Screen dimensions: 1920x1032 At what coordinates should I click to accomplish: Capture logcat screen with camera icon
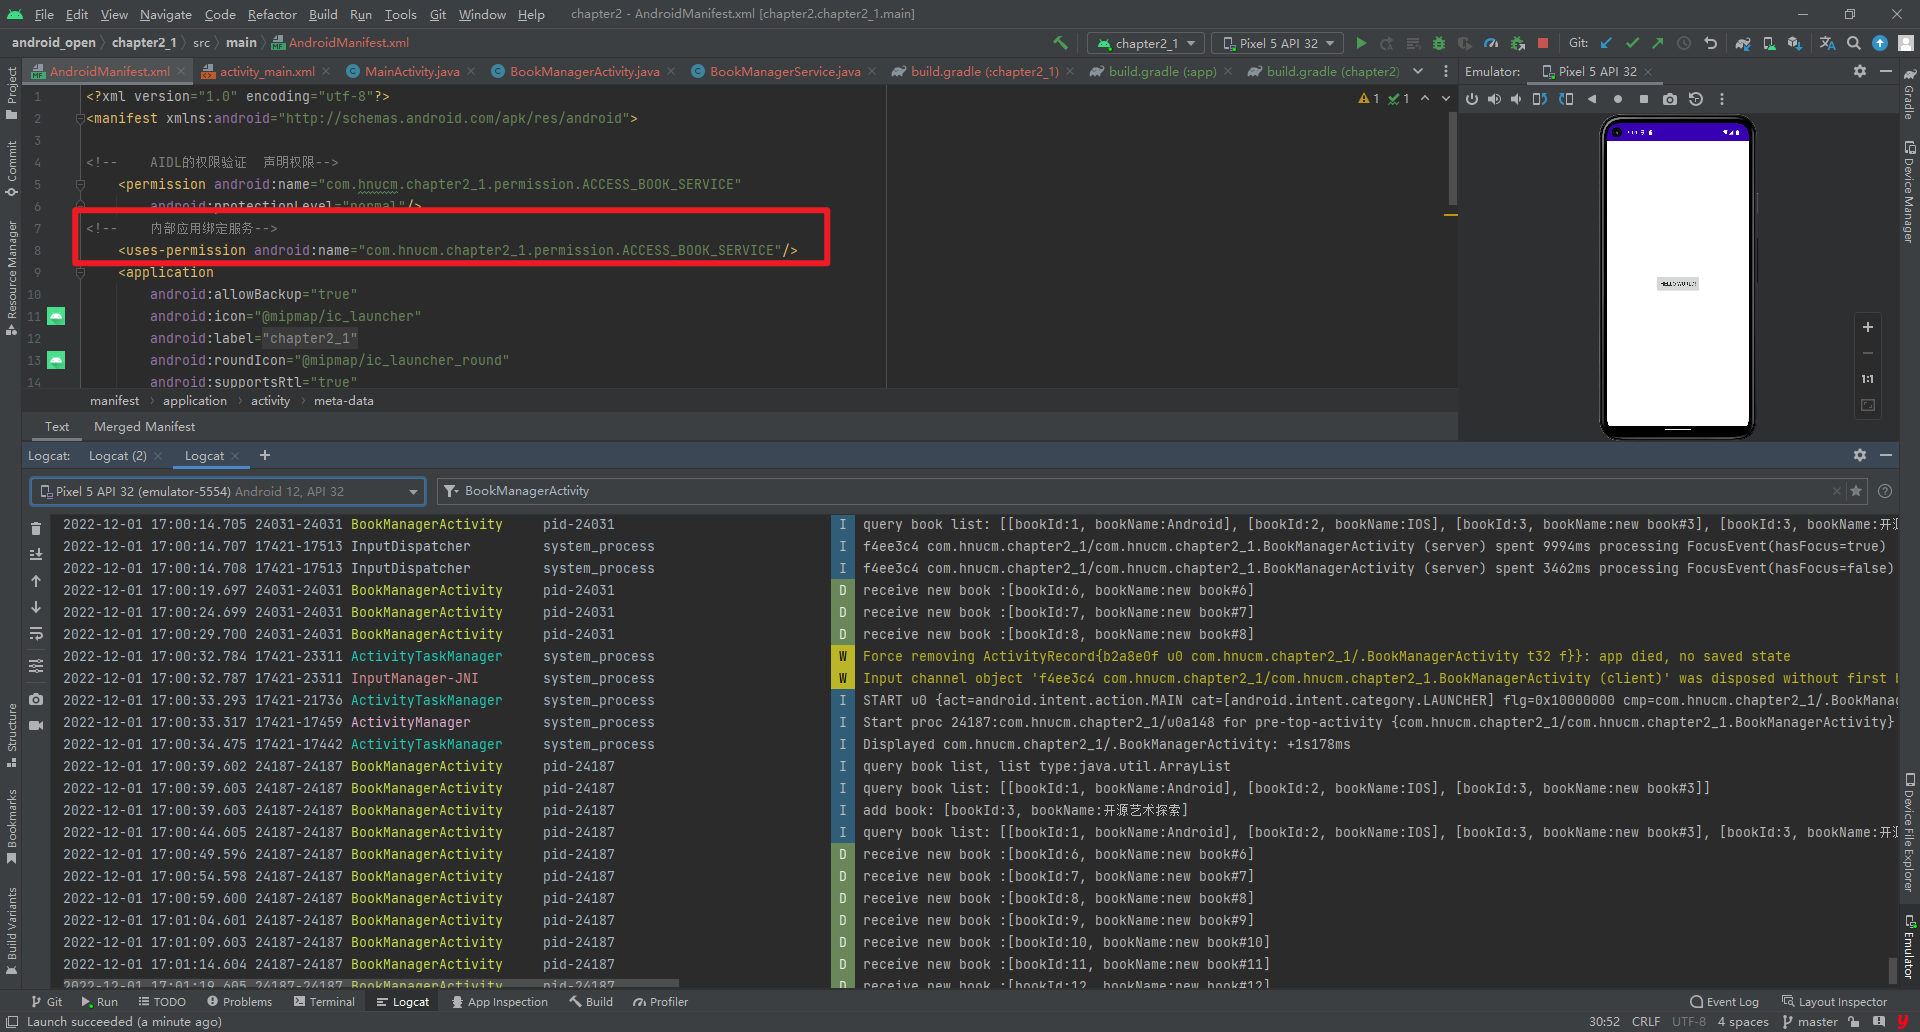click(x=36, y=699)
